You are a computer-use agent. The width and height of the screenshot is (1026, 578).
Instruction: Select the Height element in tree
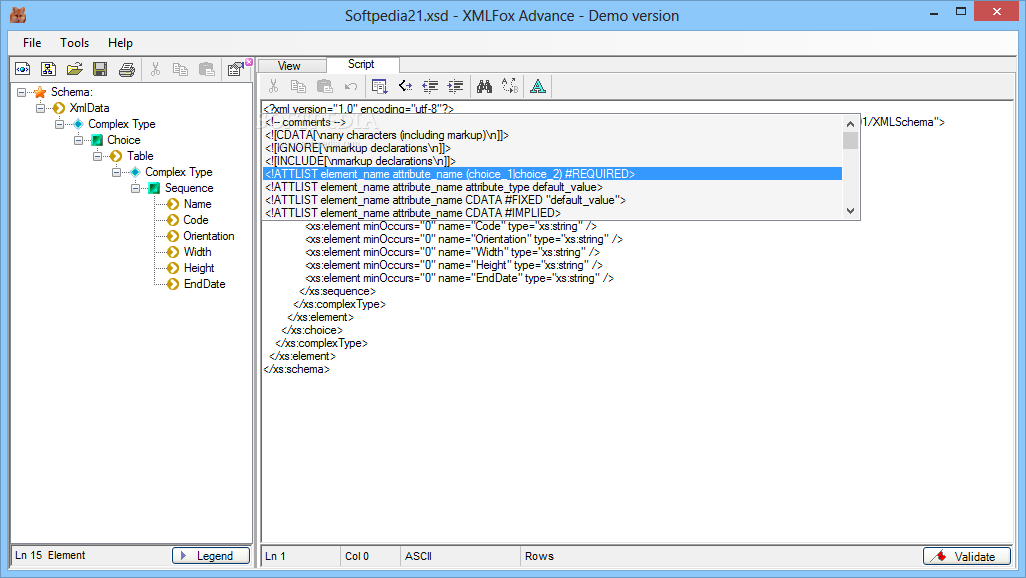(199, 268)
